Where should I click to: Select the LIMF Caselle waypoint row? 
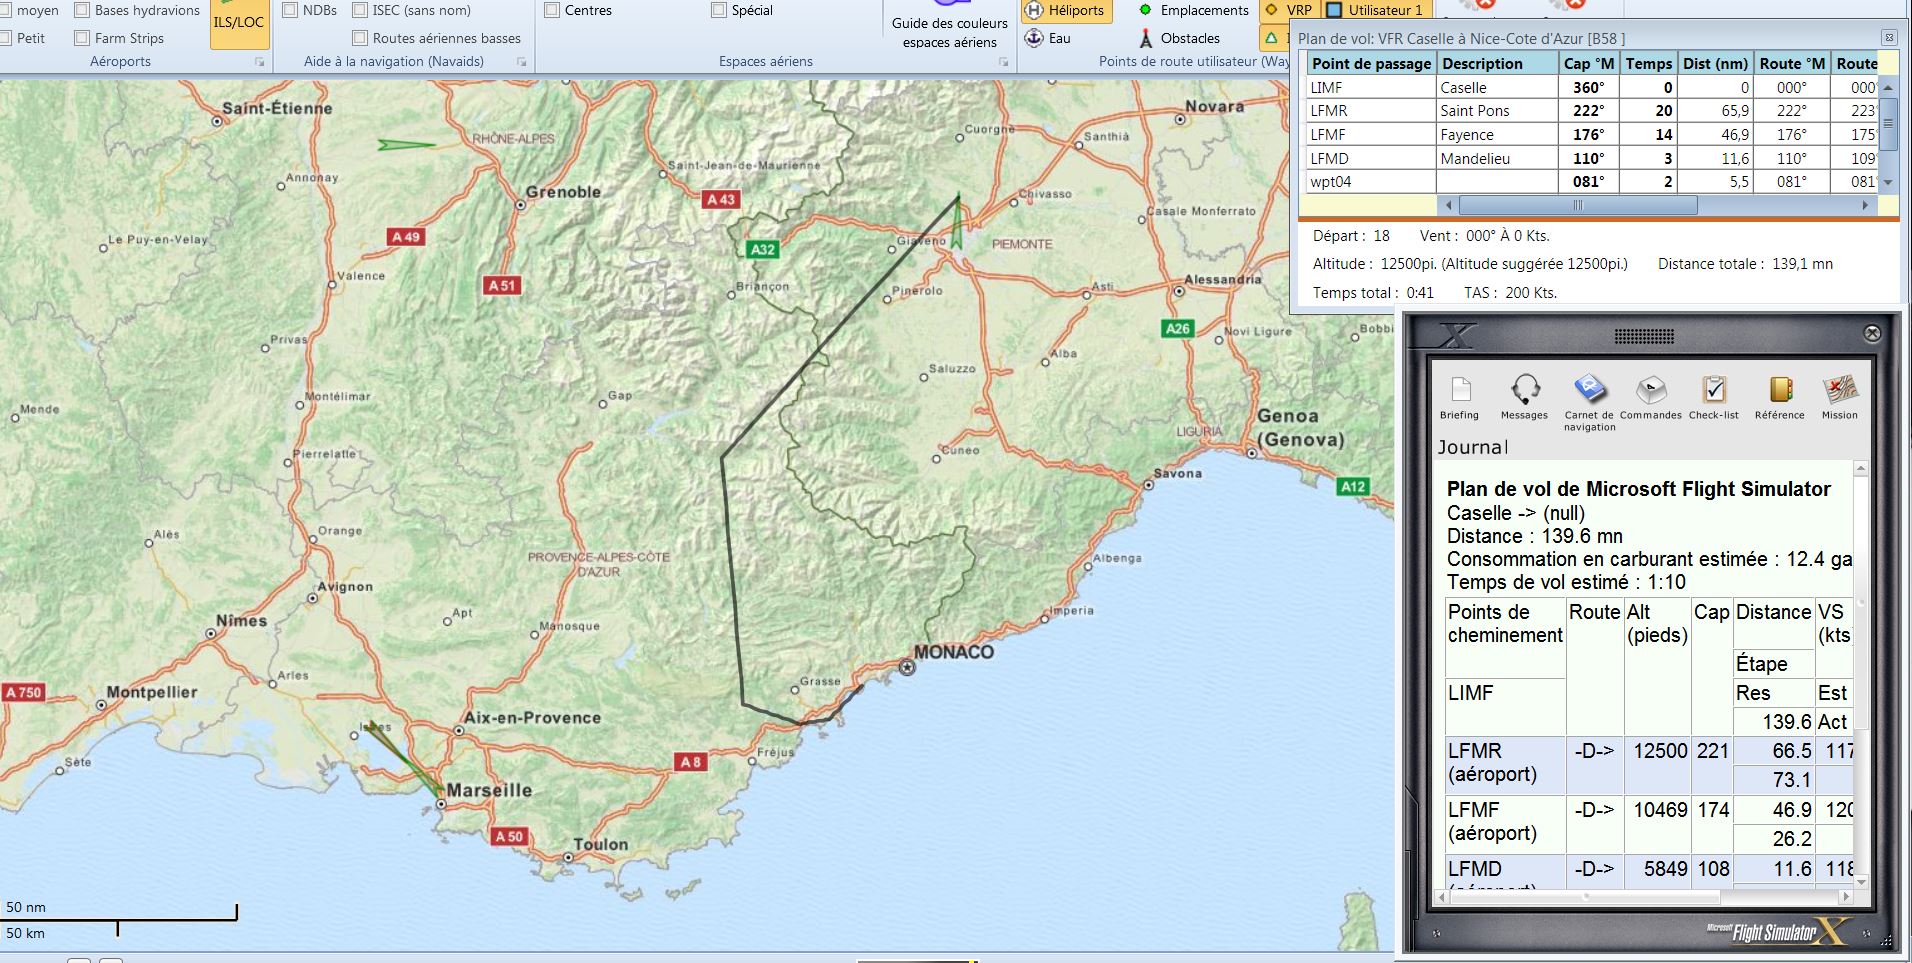[x=1593, y=87]
